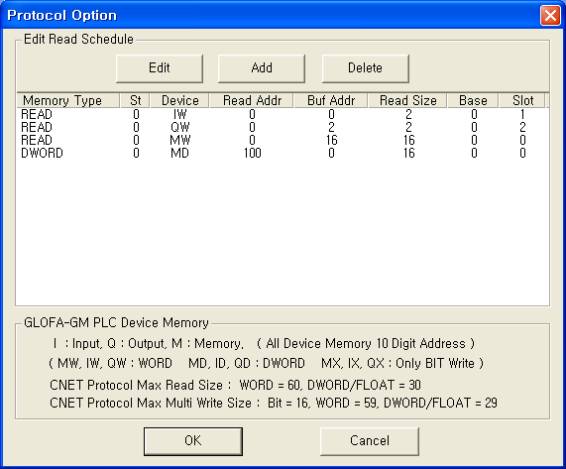Select the READ row with device MW
Viewport: 566px width, 469px height.
pyautogui.click(x=282, y=140)
